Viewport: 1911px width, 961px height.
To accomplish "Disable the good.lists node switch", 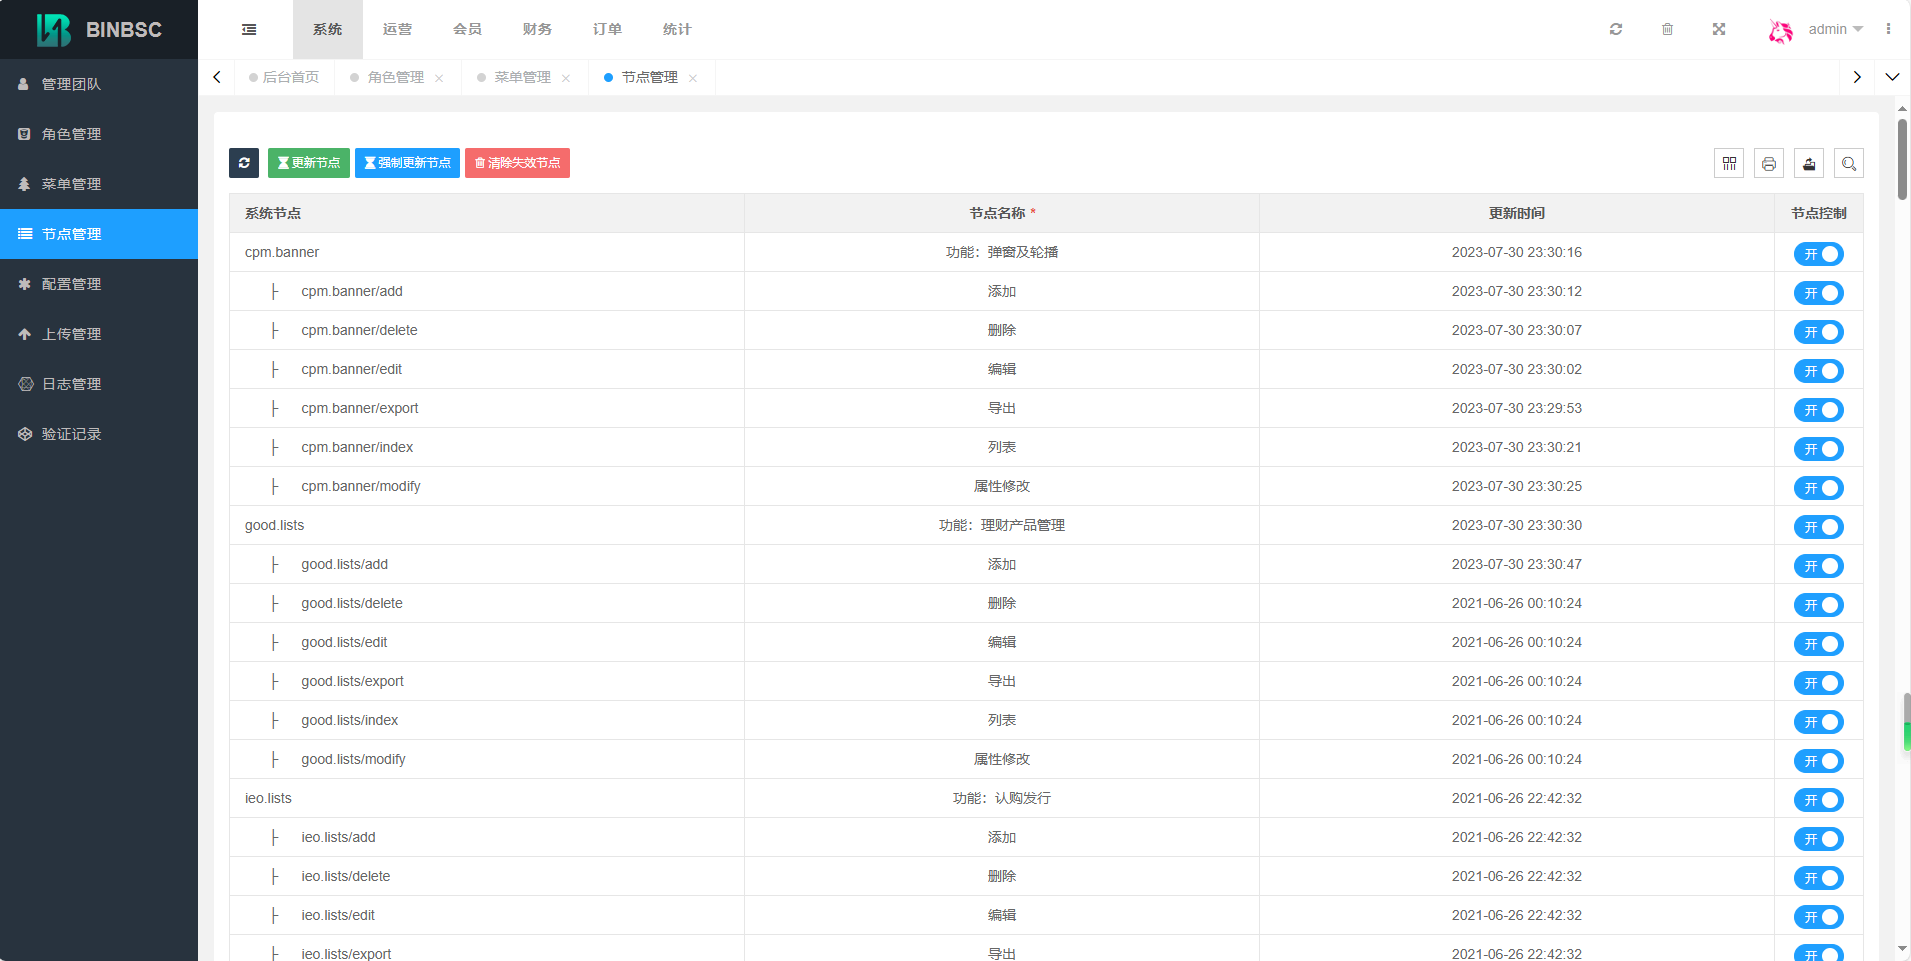I will tap(1818, 527).
